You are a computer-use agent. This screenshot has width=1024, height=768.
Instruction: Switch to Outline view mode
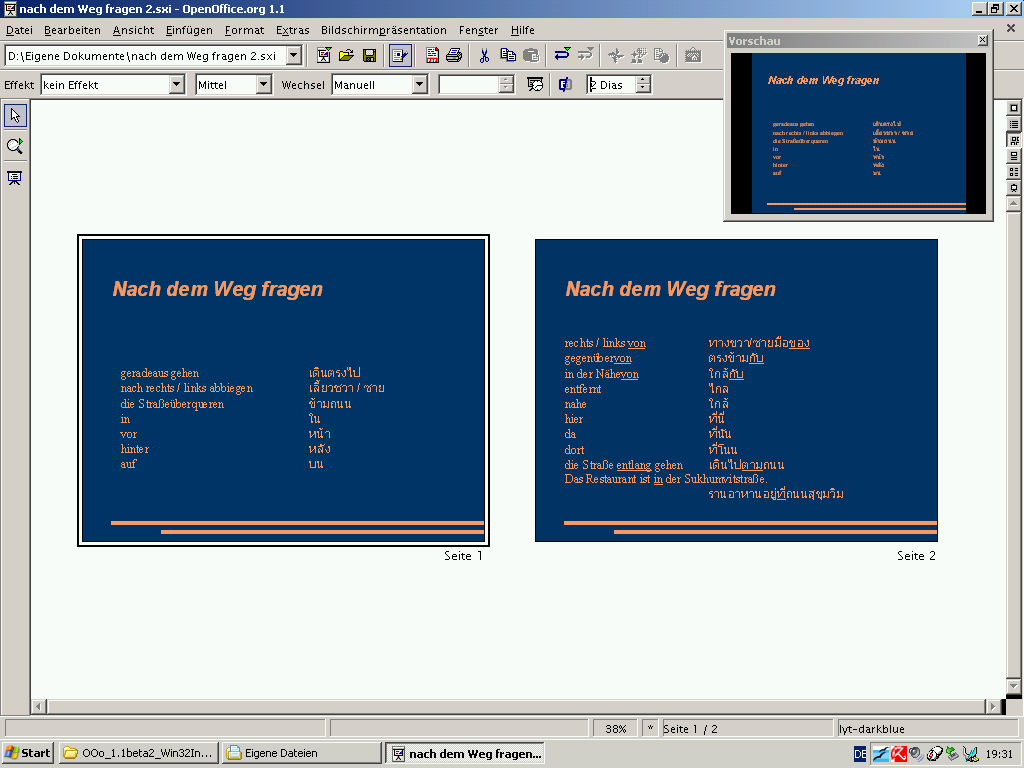[1014, 124]
